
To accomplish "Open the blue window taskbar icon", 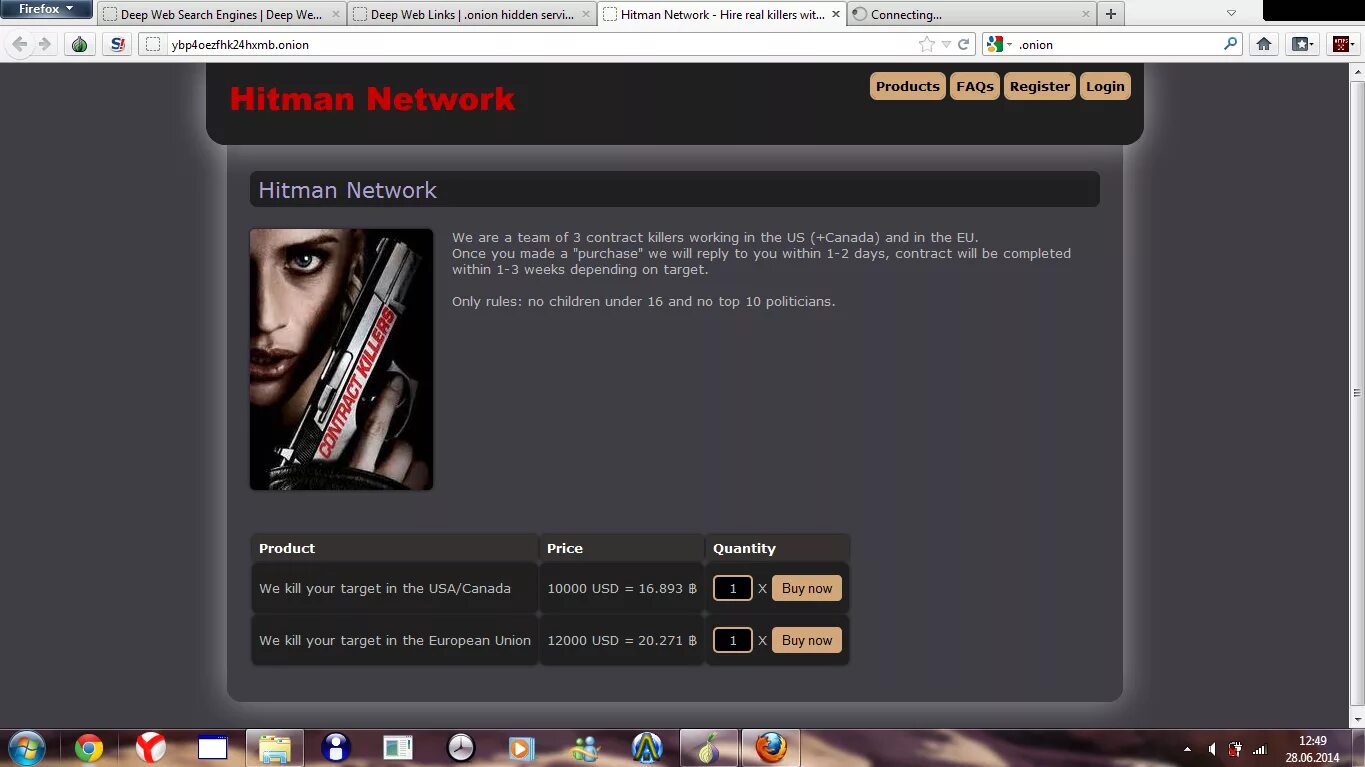I will pyautogui.click(x=213, y=748).
